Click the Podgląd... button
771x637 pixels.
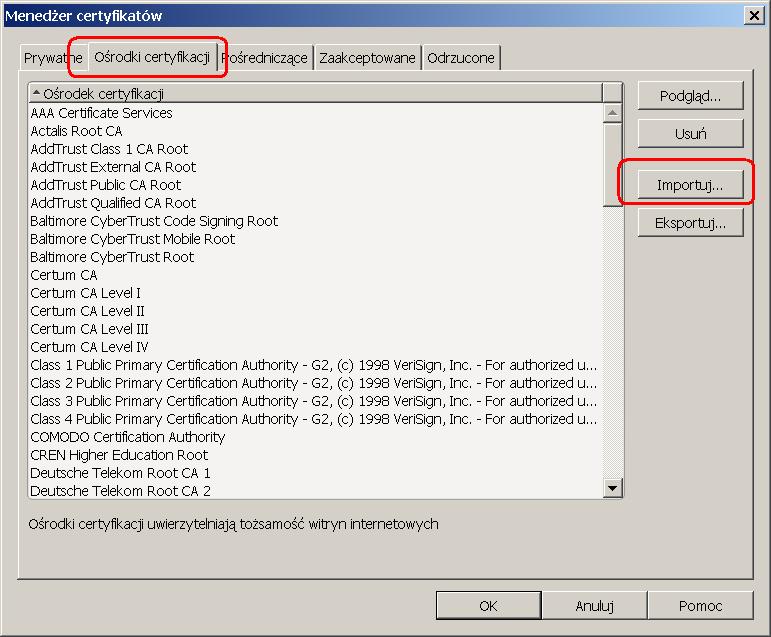(x=690, y=96)
